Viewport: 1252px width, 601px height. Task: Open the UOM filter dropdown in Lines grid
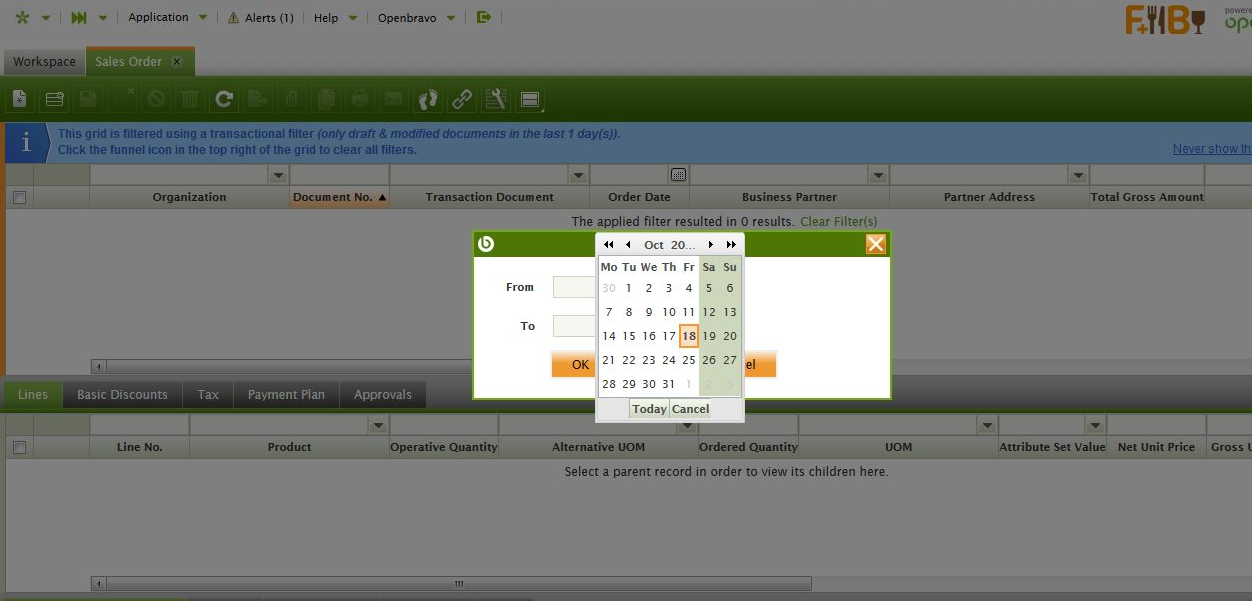point(987,425)
